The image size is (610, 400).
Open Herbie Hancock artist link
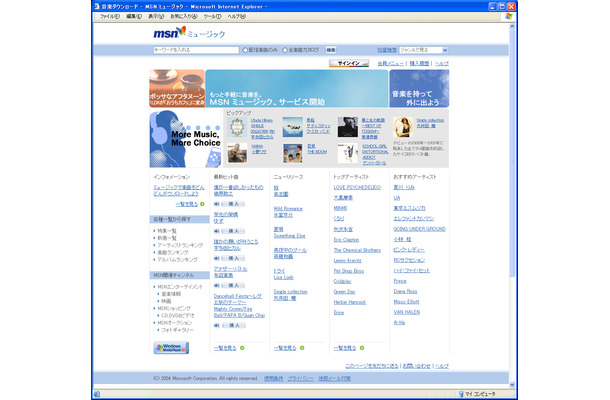coord(349,302)
